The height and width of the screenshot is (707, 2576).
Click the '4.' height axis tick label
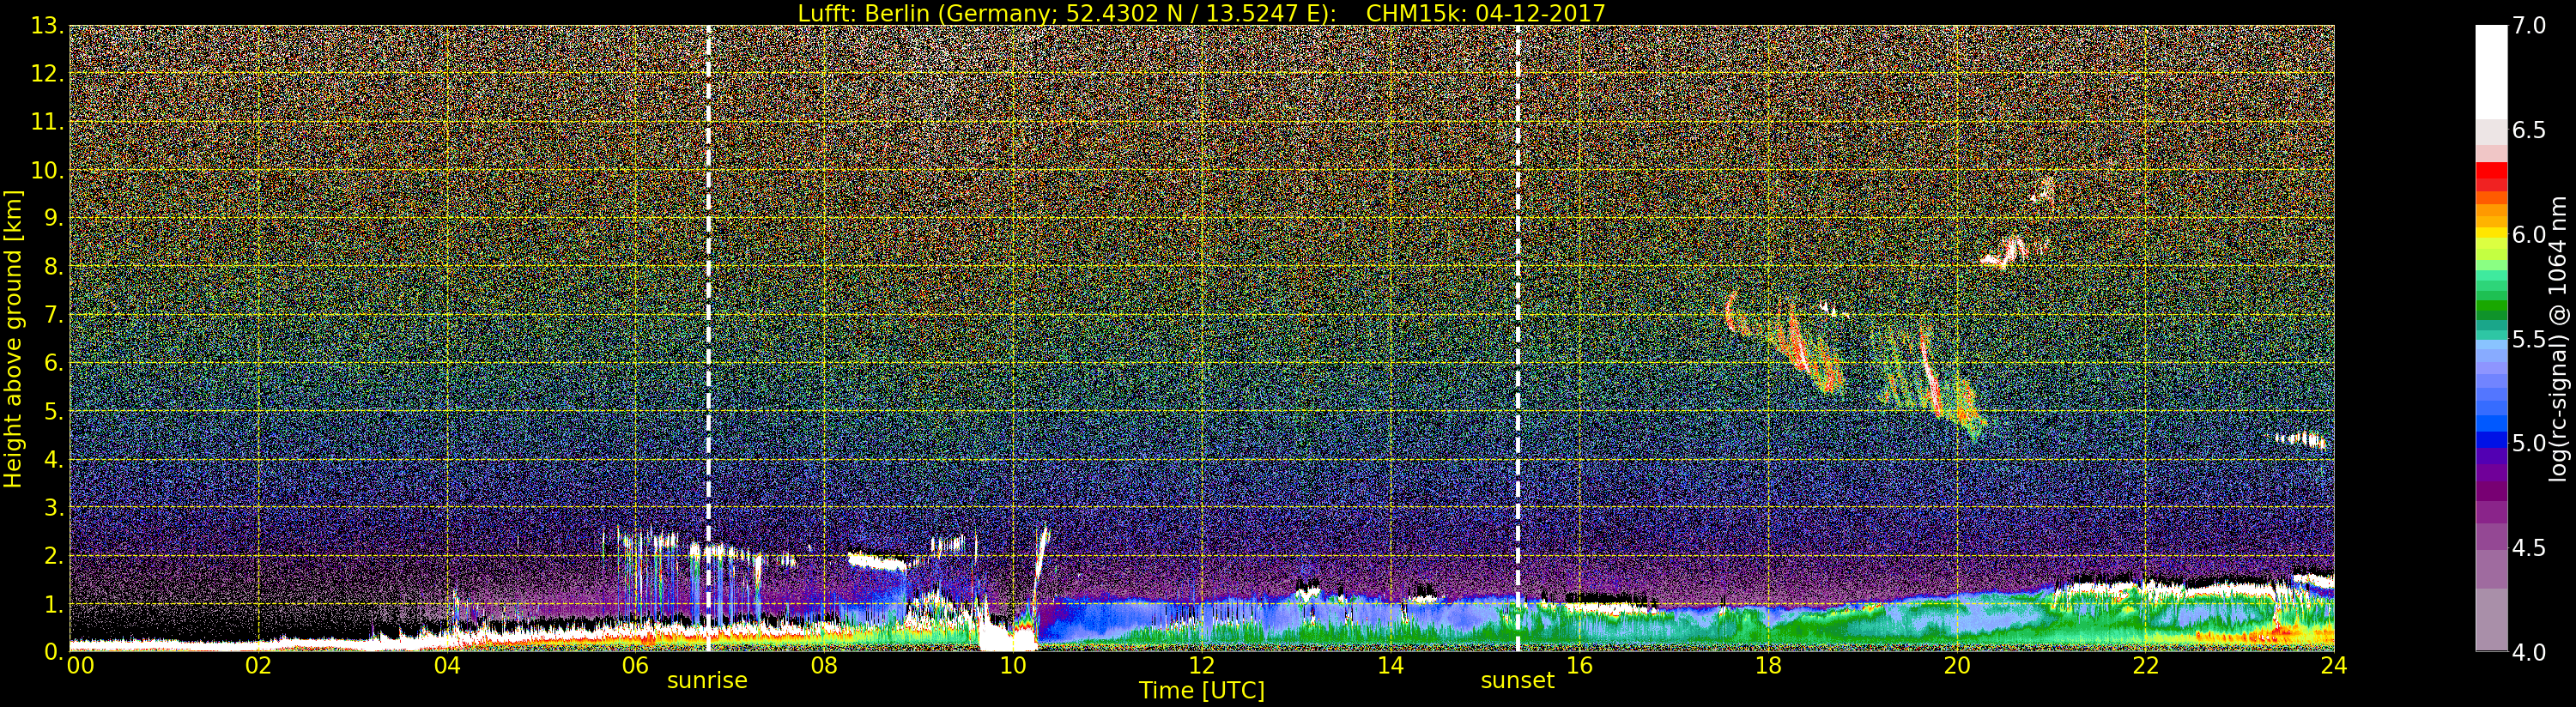pos(53,459)
